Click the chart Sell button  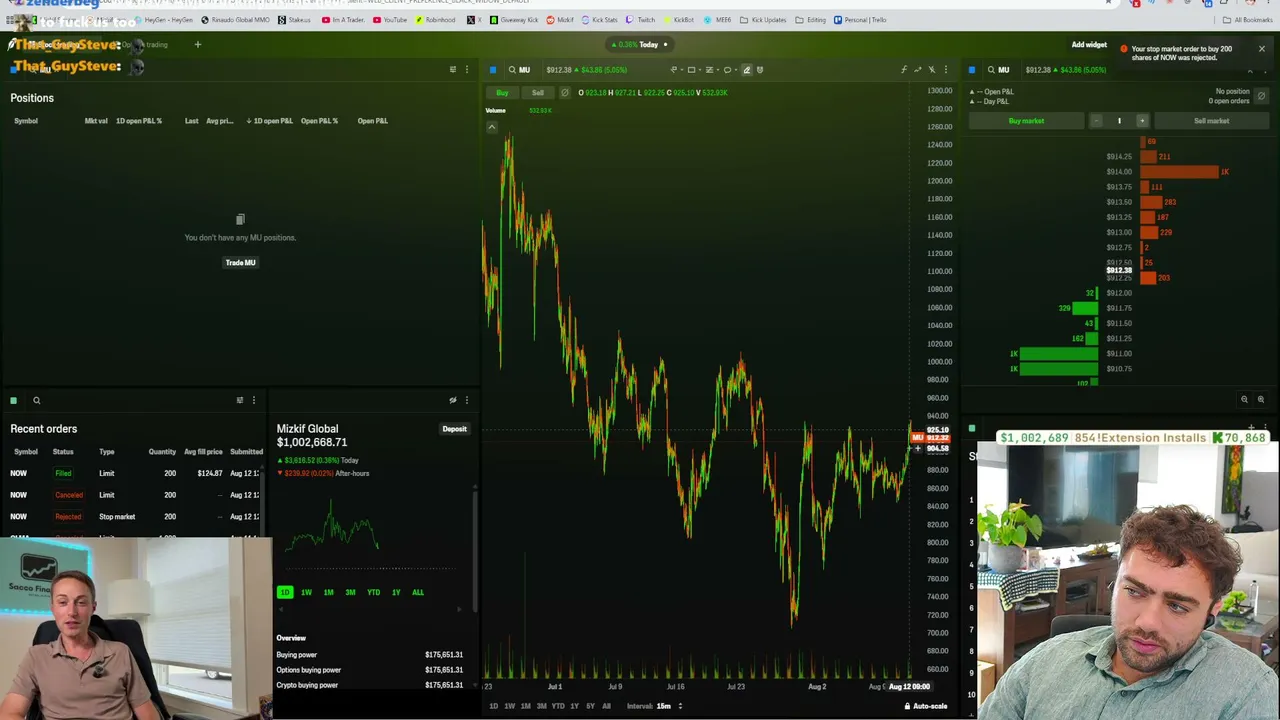(538, 93)
